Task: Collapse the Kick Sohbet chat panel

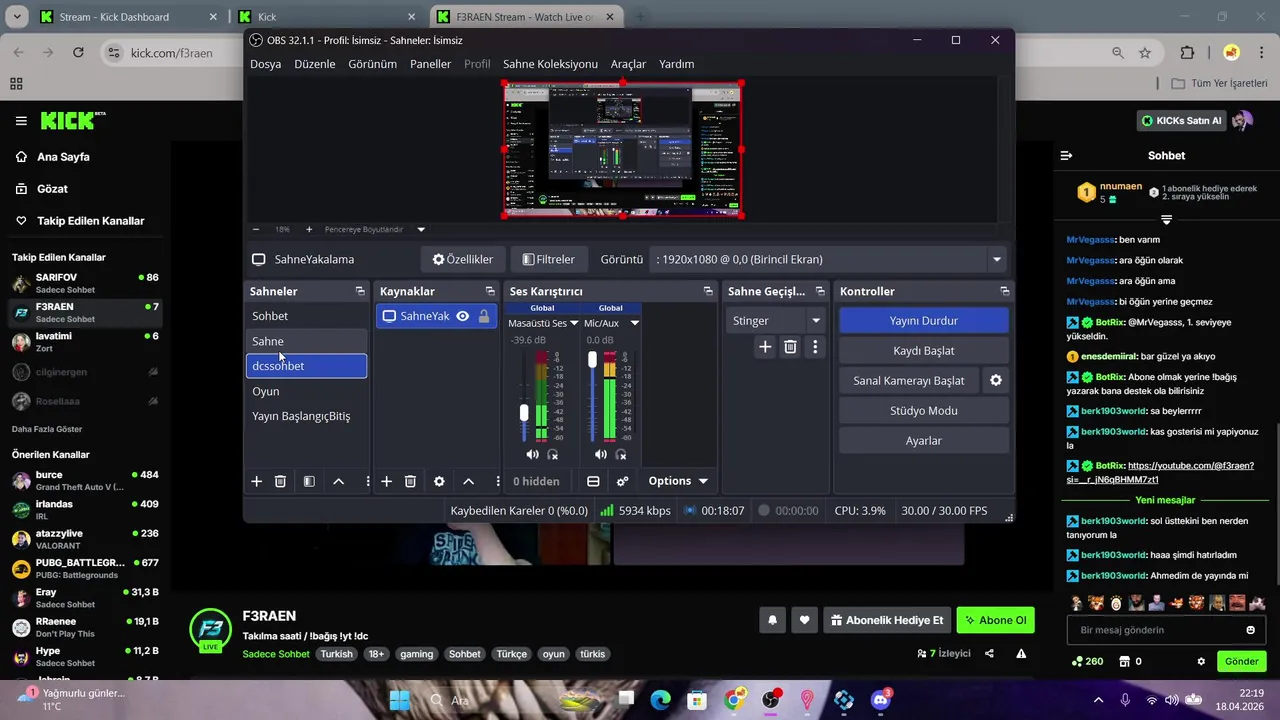Action: pos(1066,155)
